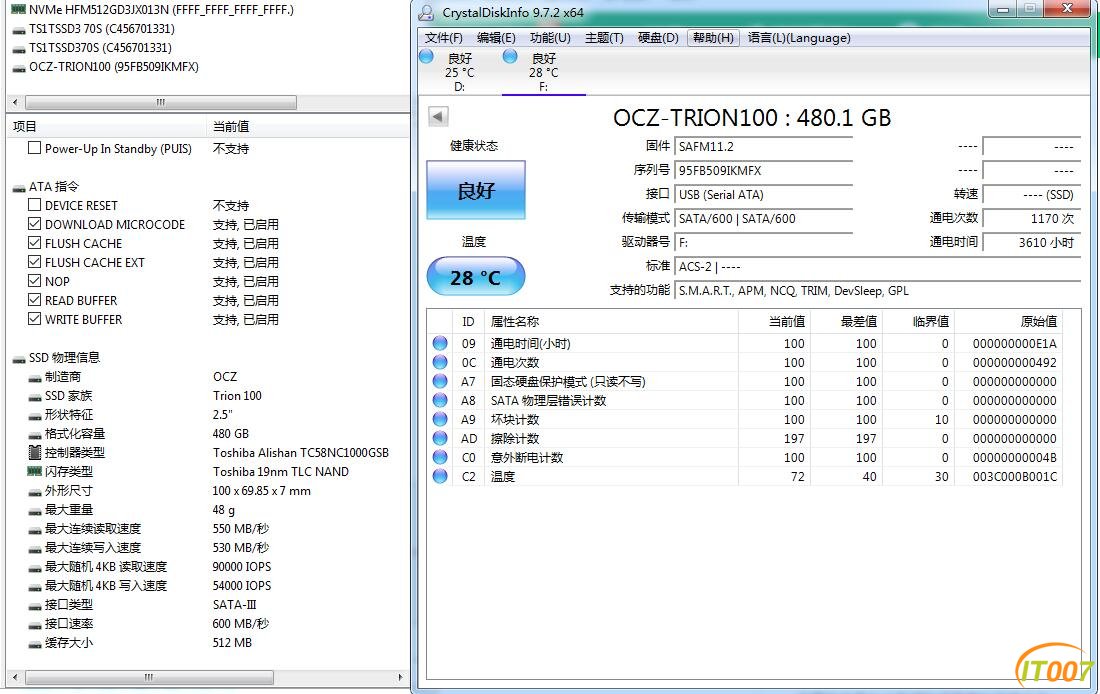Open the 主题(T) menu
This screenshot has width=1100, height=694.
[x=604, y=38]
